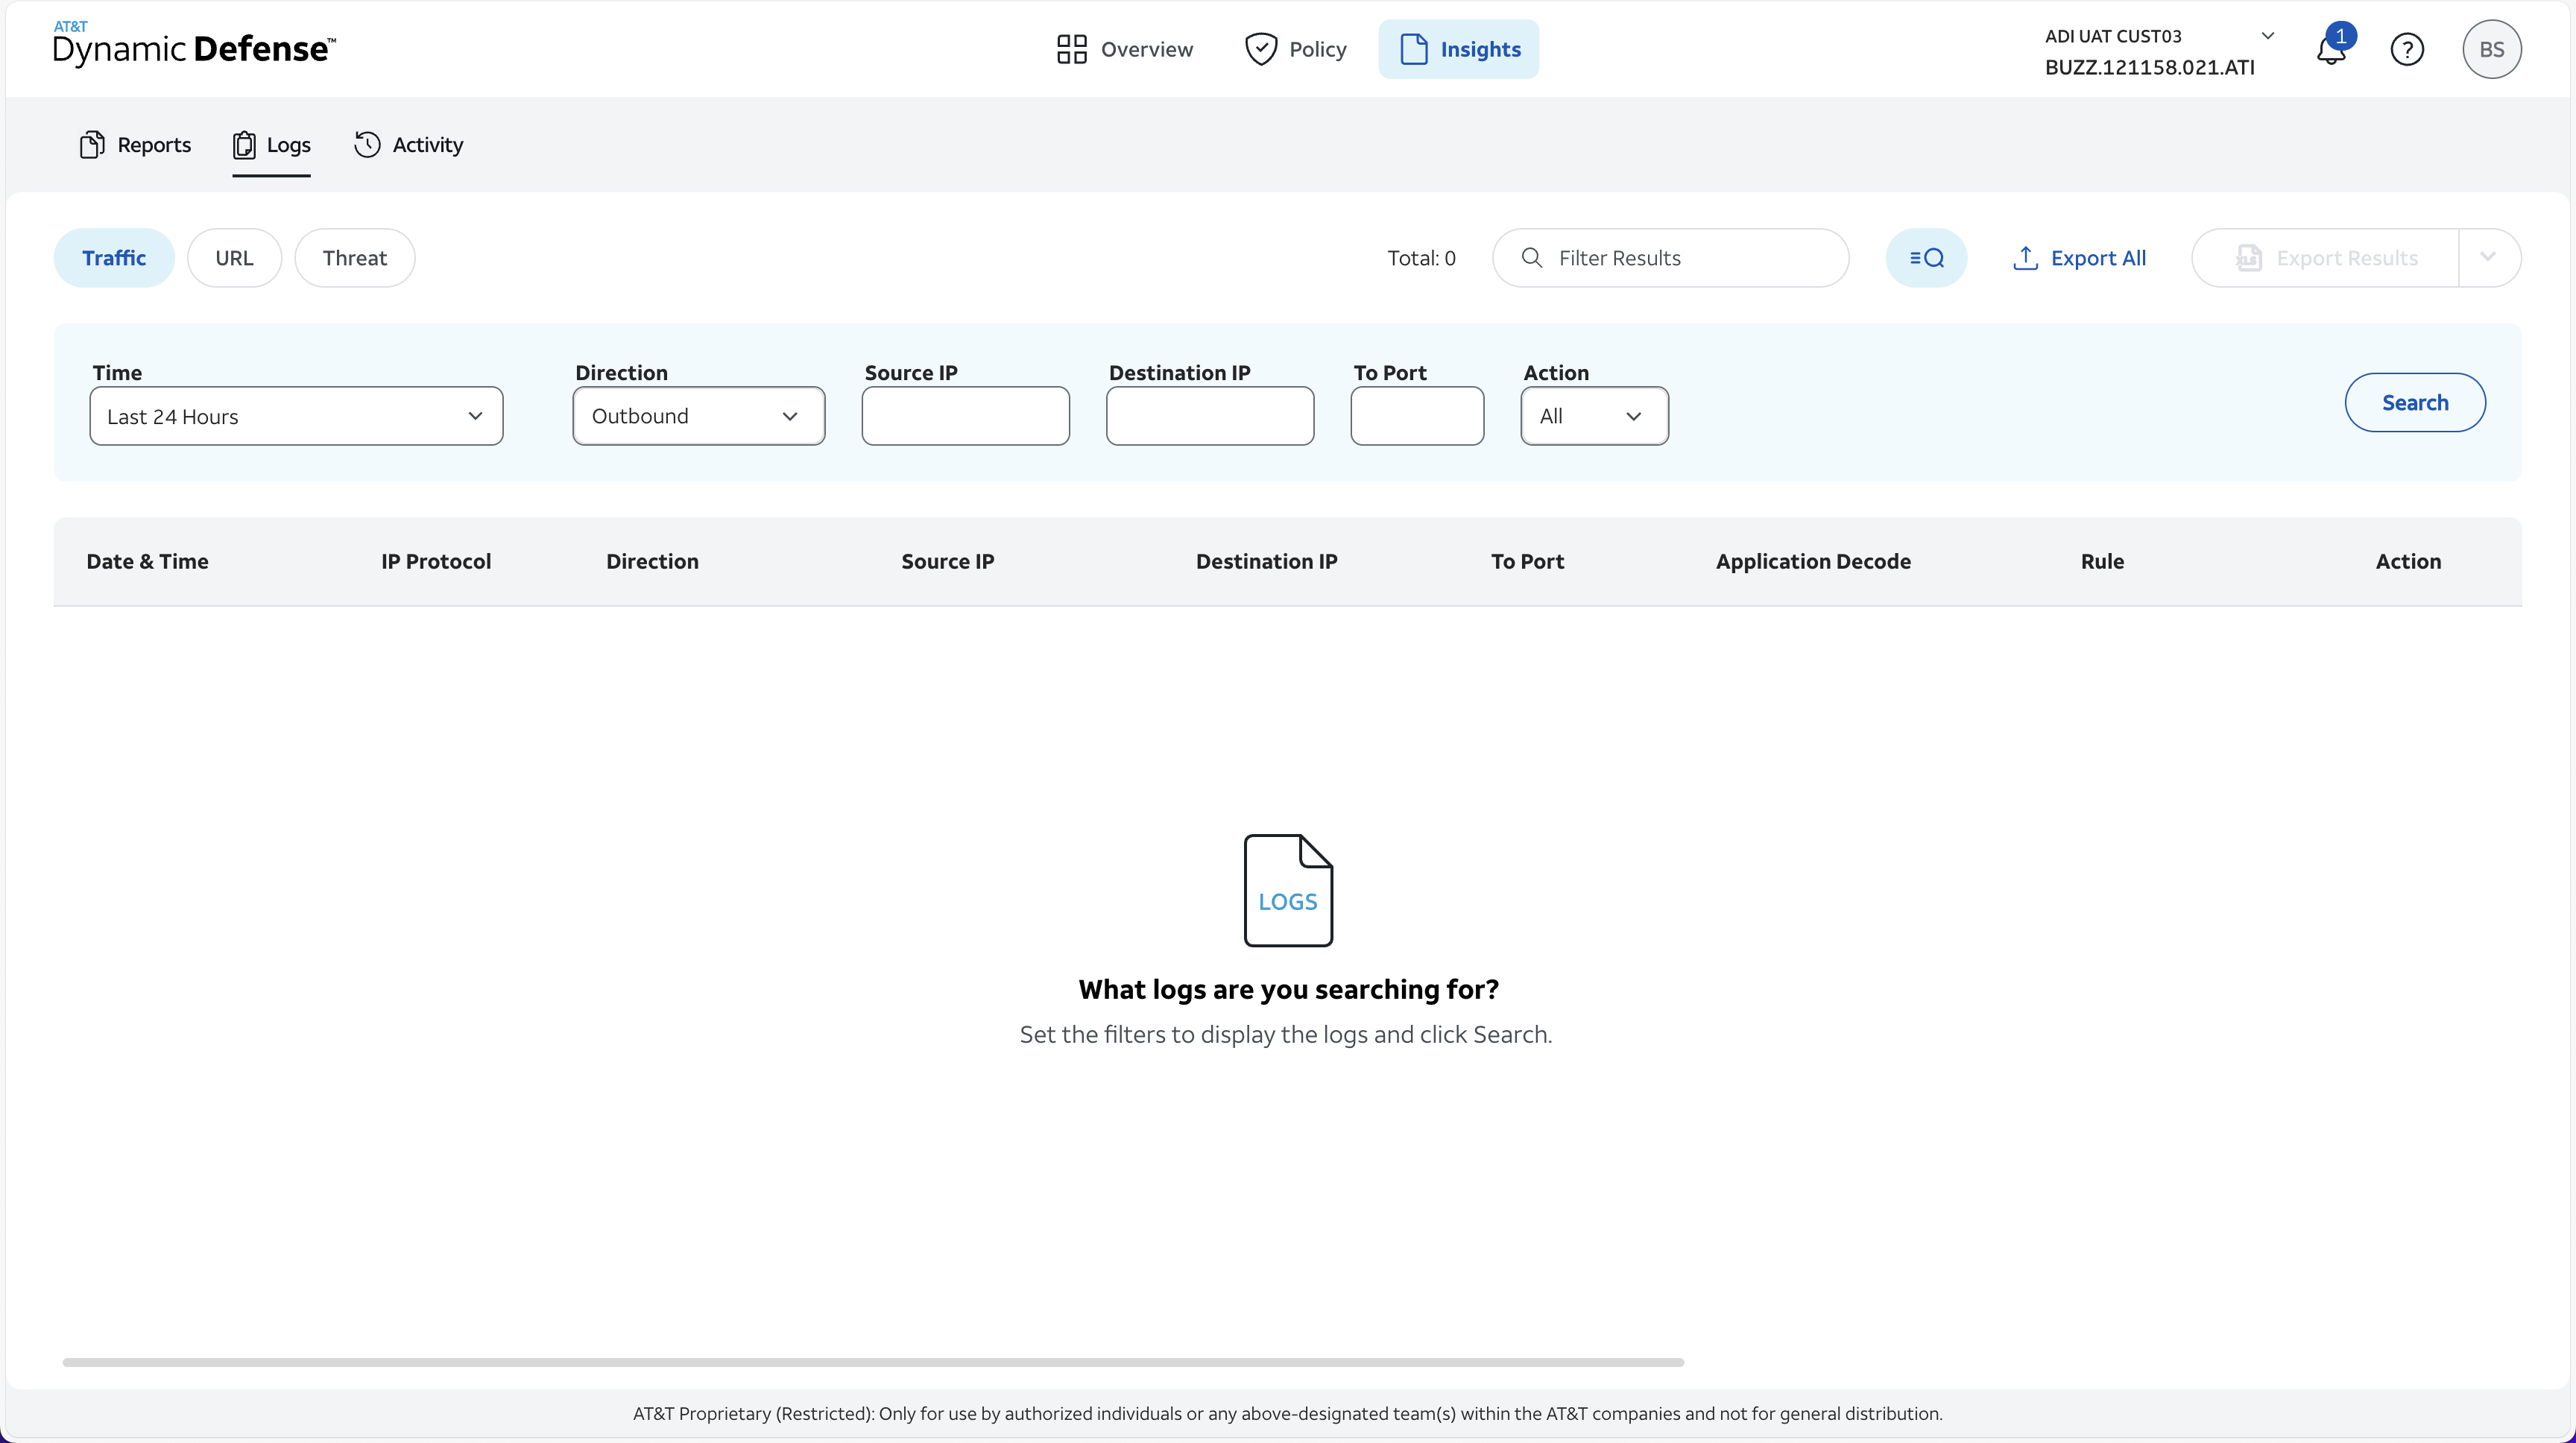
Task: Open the Insights tab
Action: coord(1458,49)
